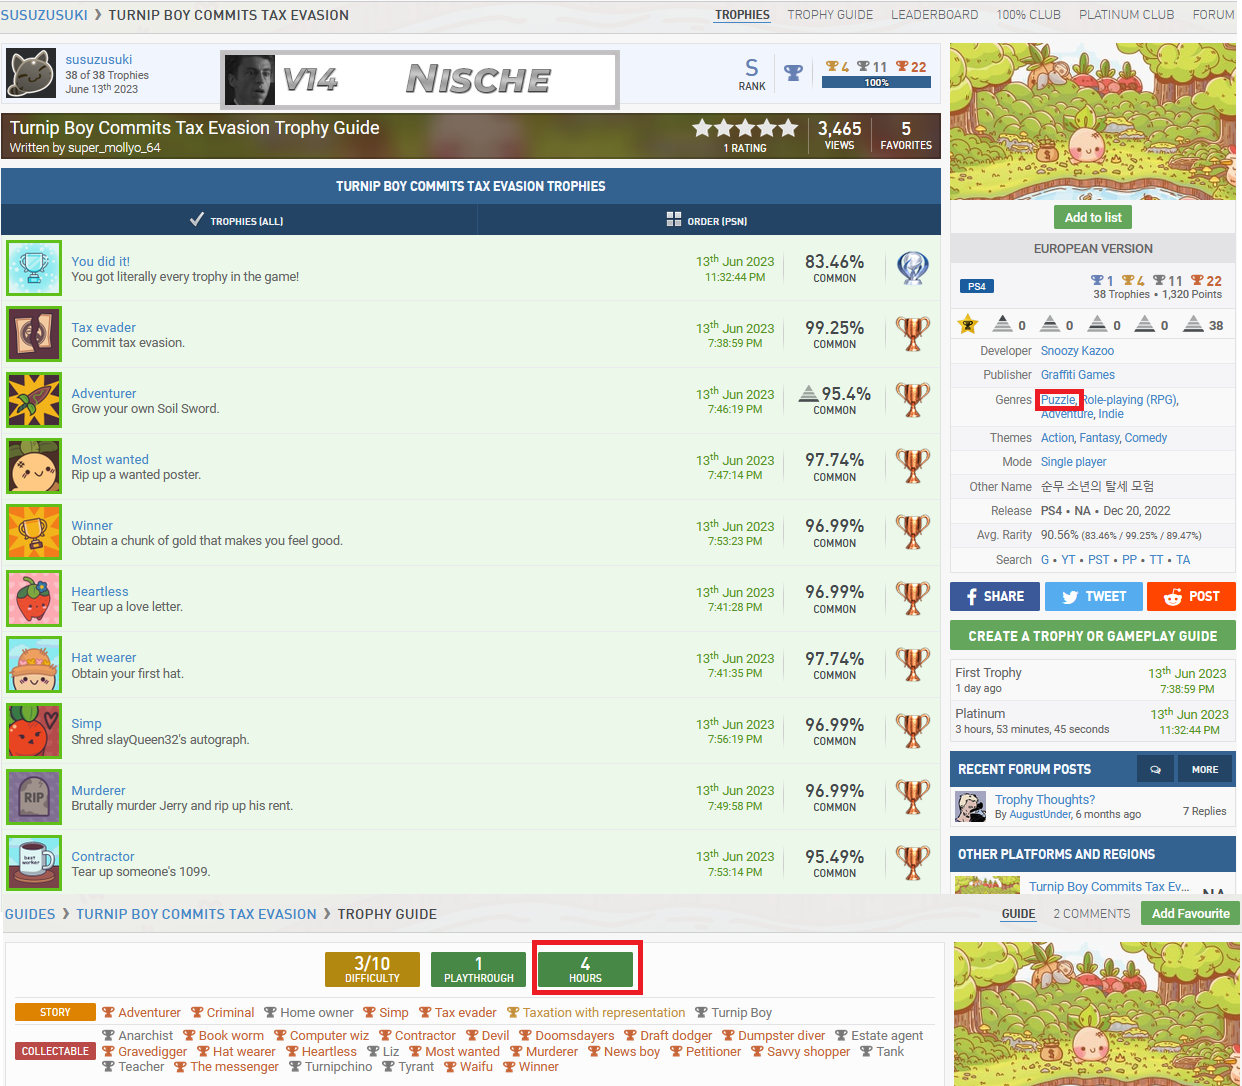Open the Fantasy theme link
The width and height of the screenshot is (1242, 1086).
(1099, 438)
